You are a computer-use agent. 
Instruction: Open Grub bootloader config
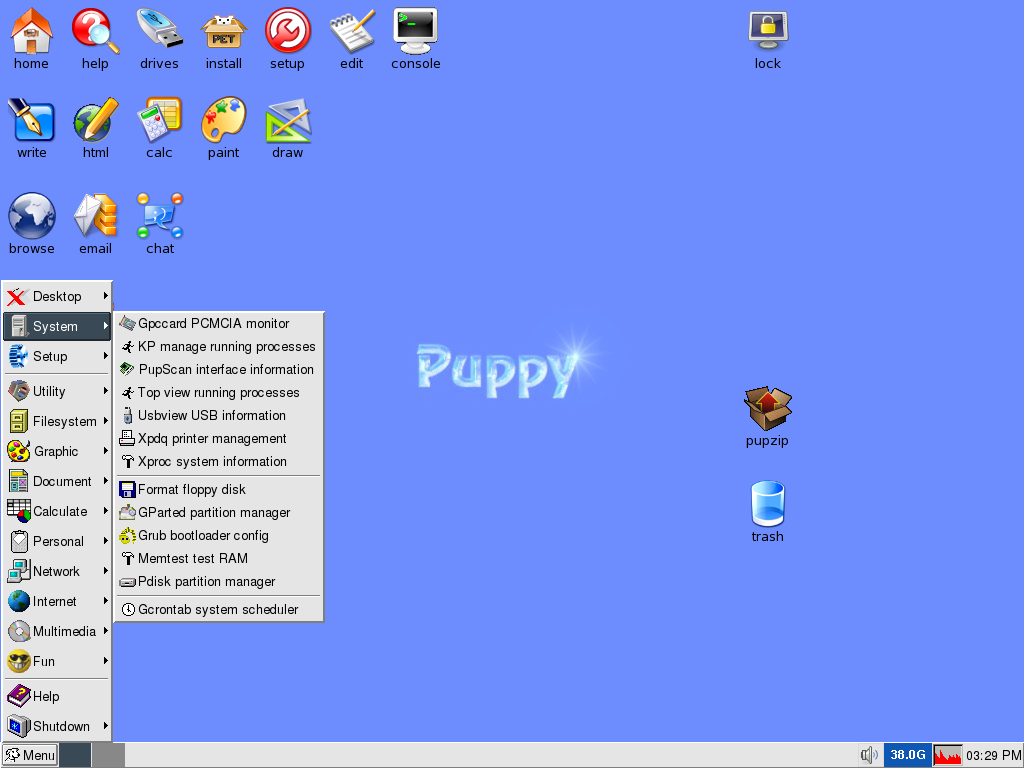219,536
